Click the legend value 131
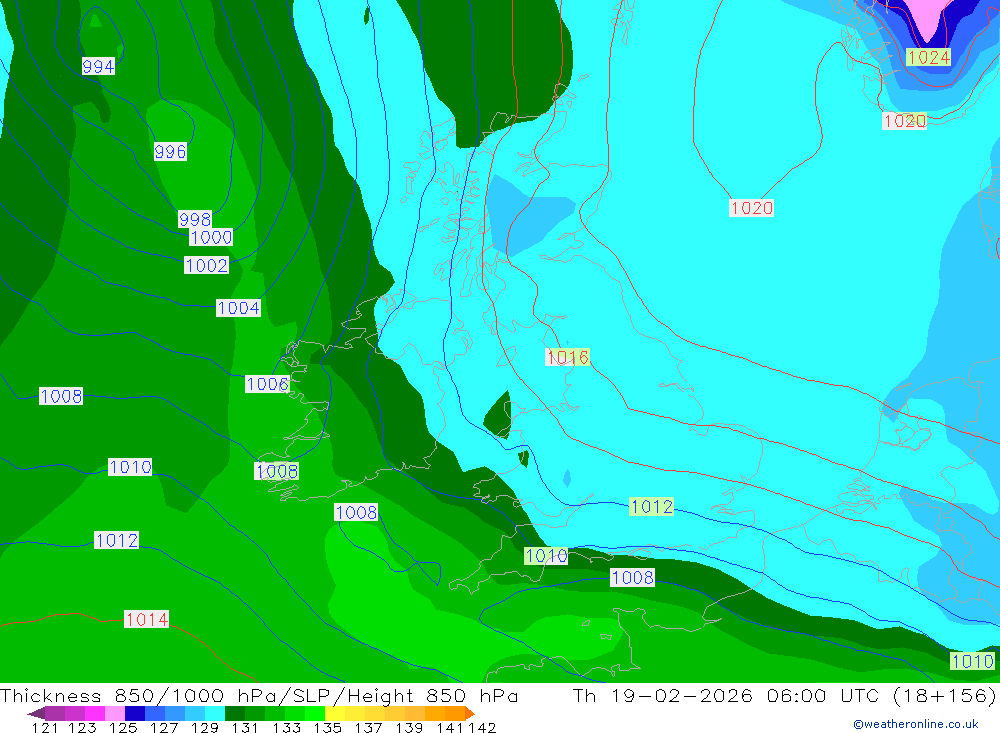 click(x=245, y=728)
